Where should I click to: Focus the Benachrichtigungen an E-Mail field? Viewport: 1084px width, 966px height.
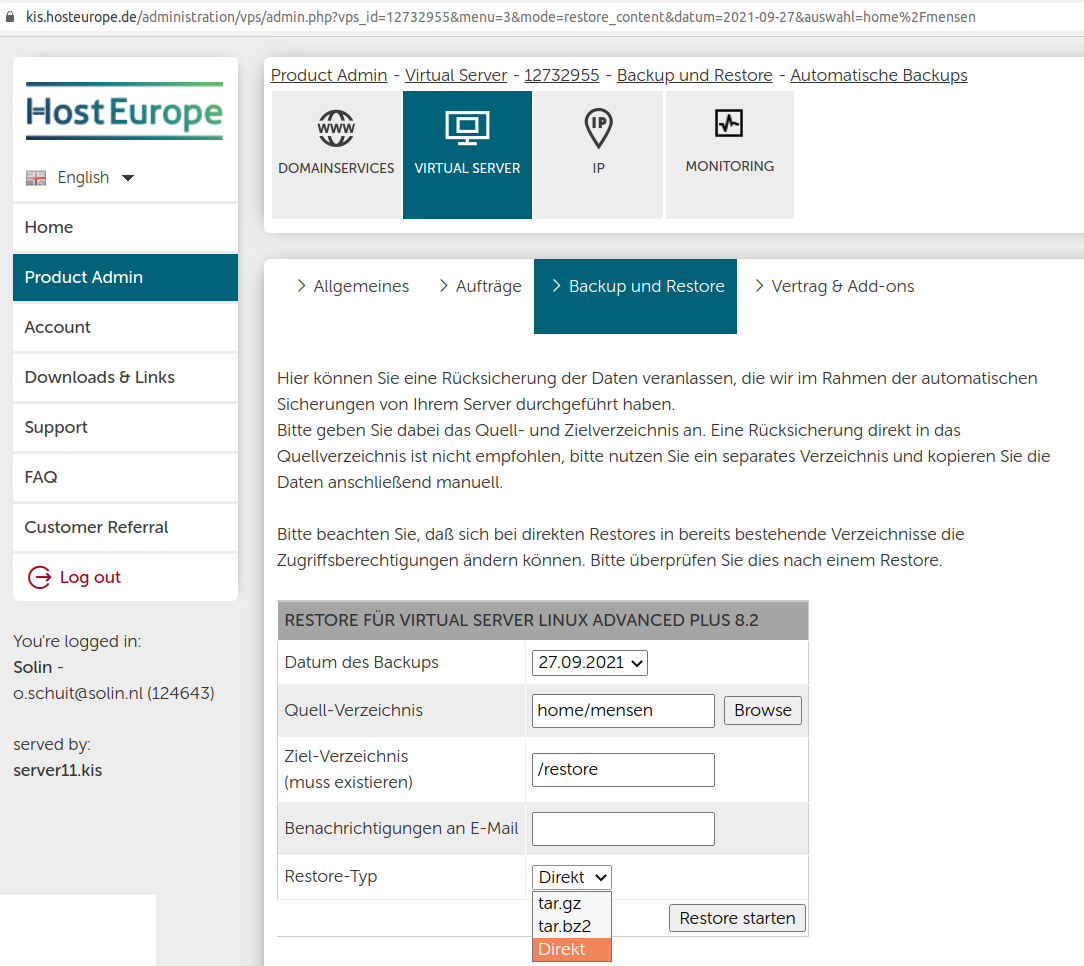coord(623,829)
